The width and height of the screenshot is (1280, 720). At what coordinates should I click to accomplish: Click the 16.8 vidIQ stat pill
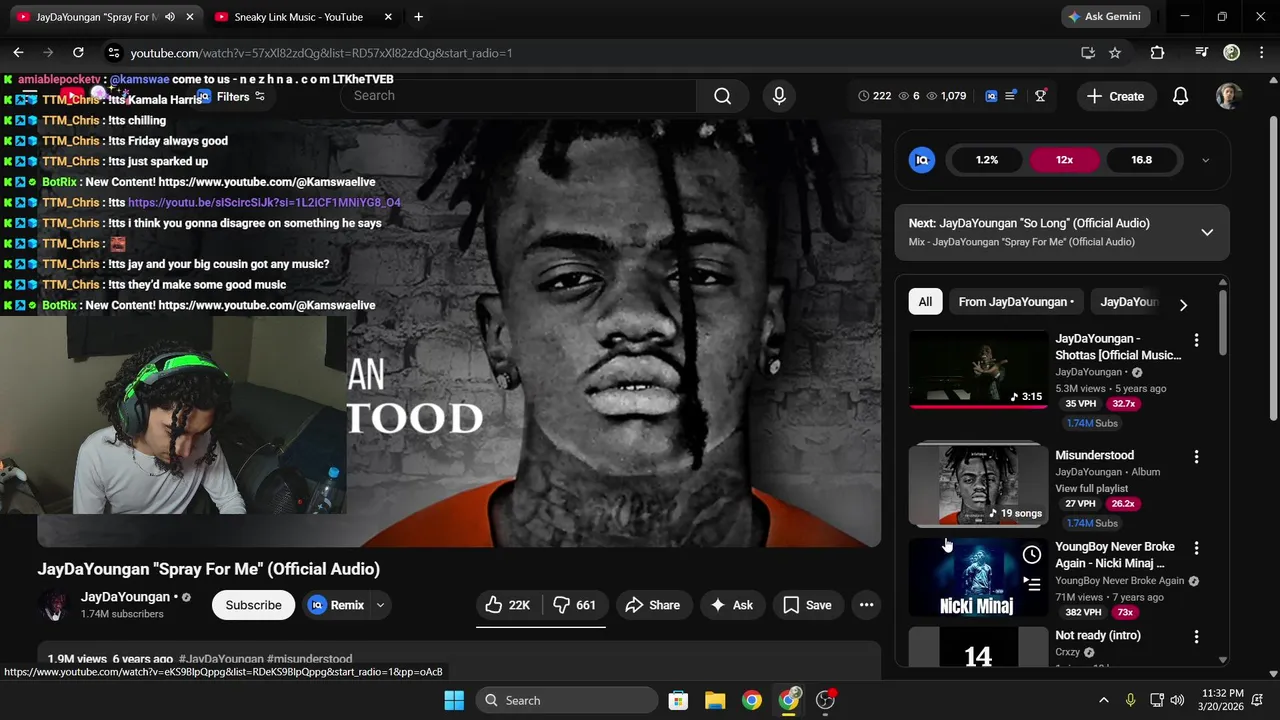[1141, 160]
